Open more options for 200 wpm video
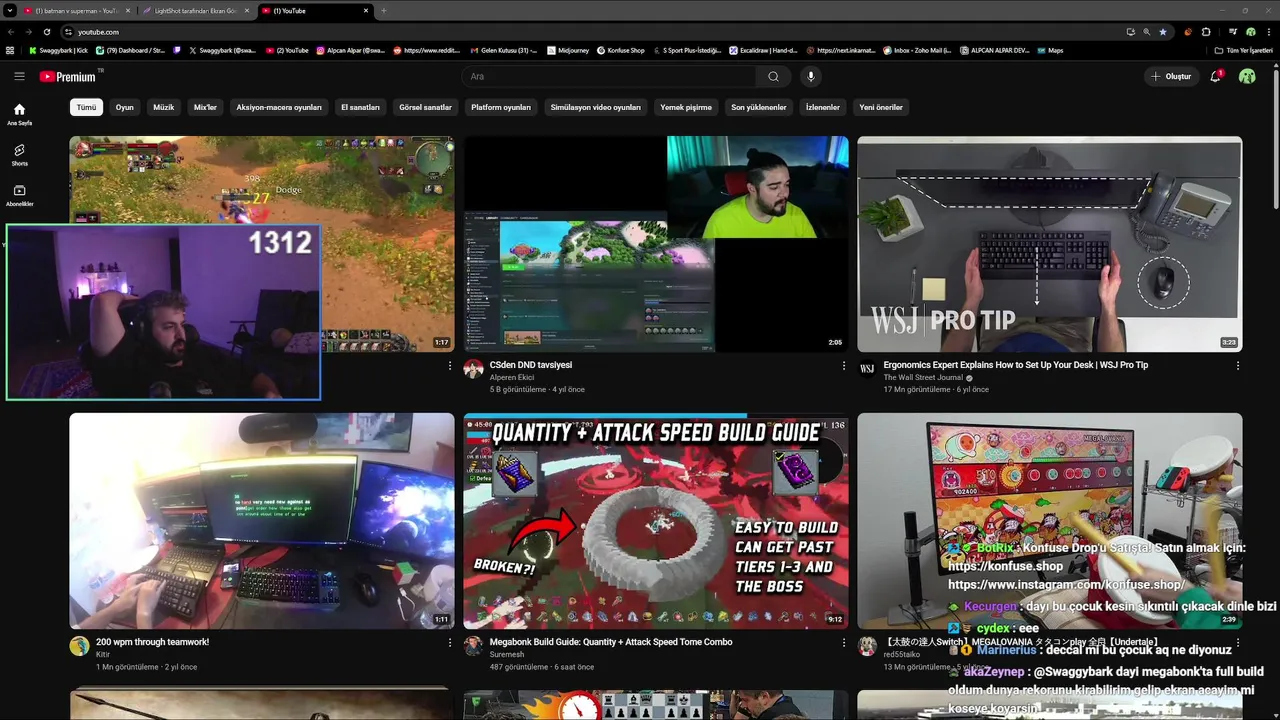Image resolution: width=1280 pixels, height=720 pixels. (450, 643)
